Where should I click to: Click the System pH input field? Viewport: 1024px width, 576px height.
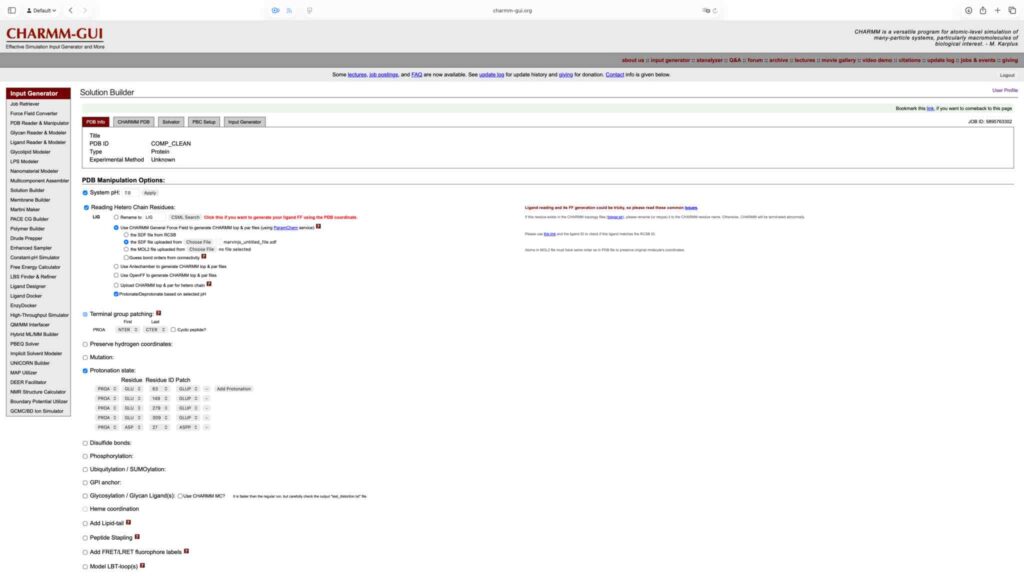129,192
